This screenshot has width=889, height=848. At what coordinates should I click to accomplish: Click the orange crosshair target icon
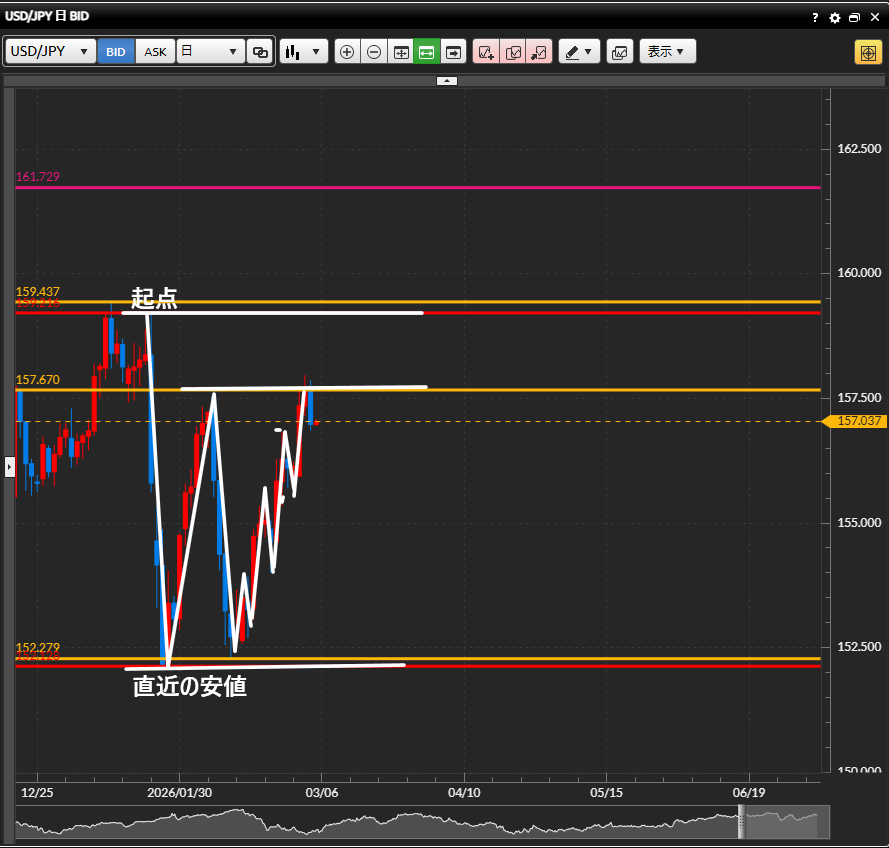click(x=867, y=52)
